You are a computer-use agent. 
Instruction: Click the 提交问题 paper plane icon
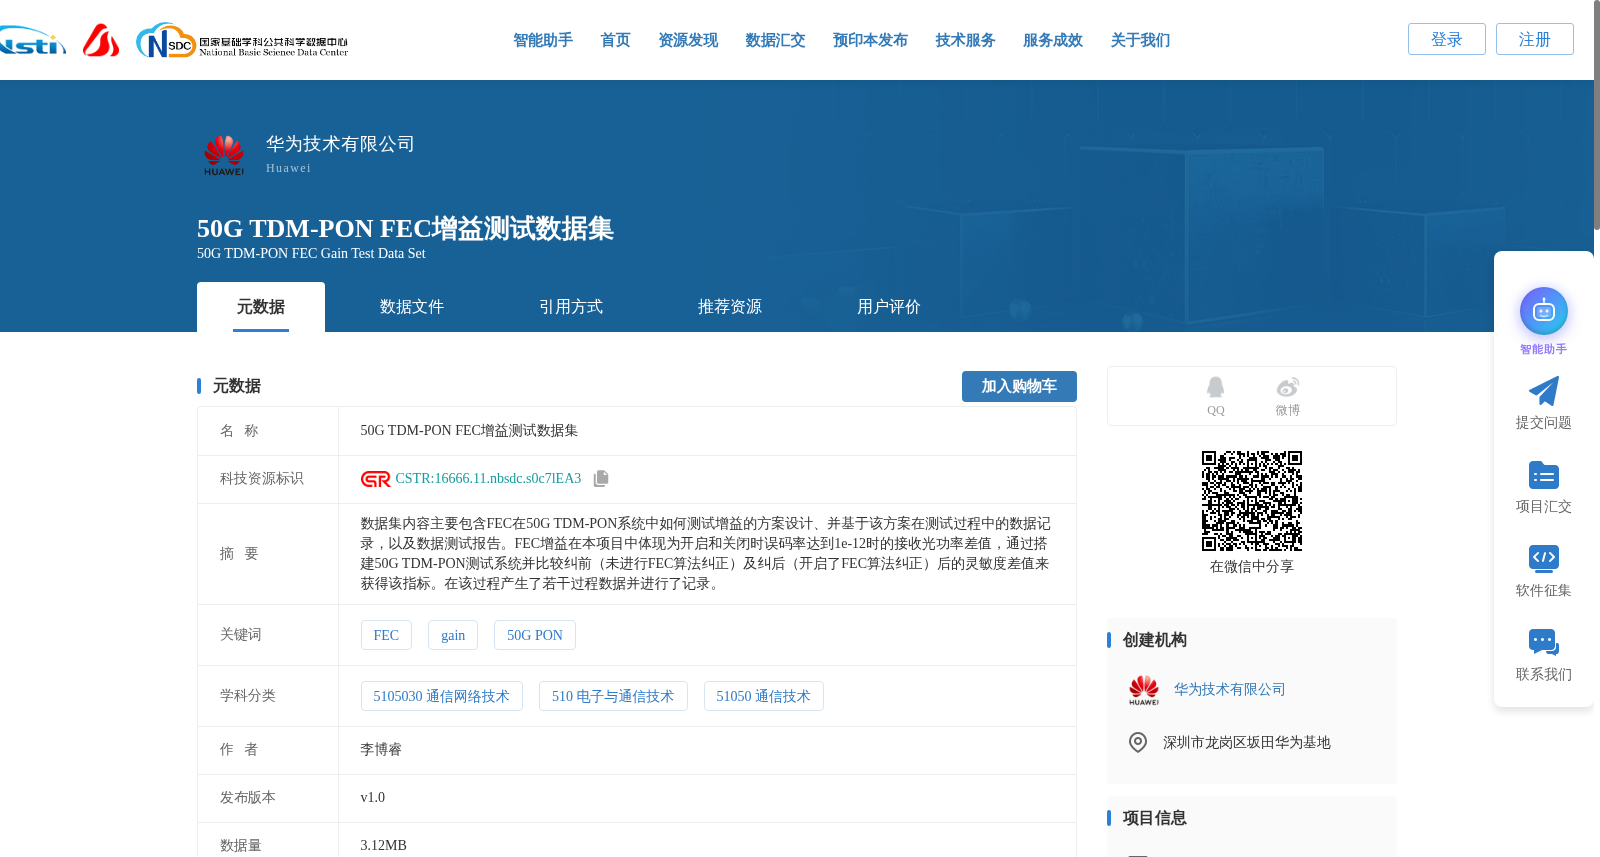point(1543,391)
